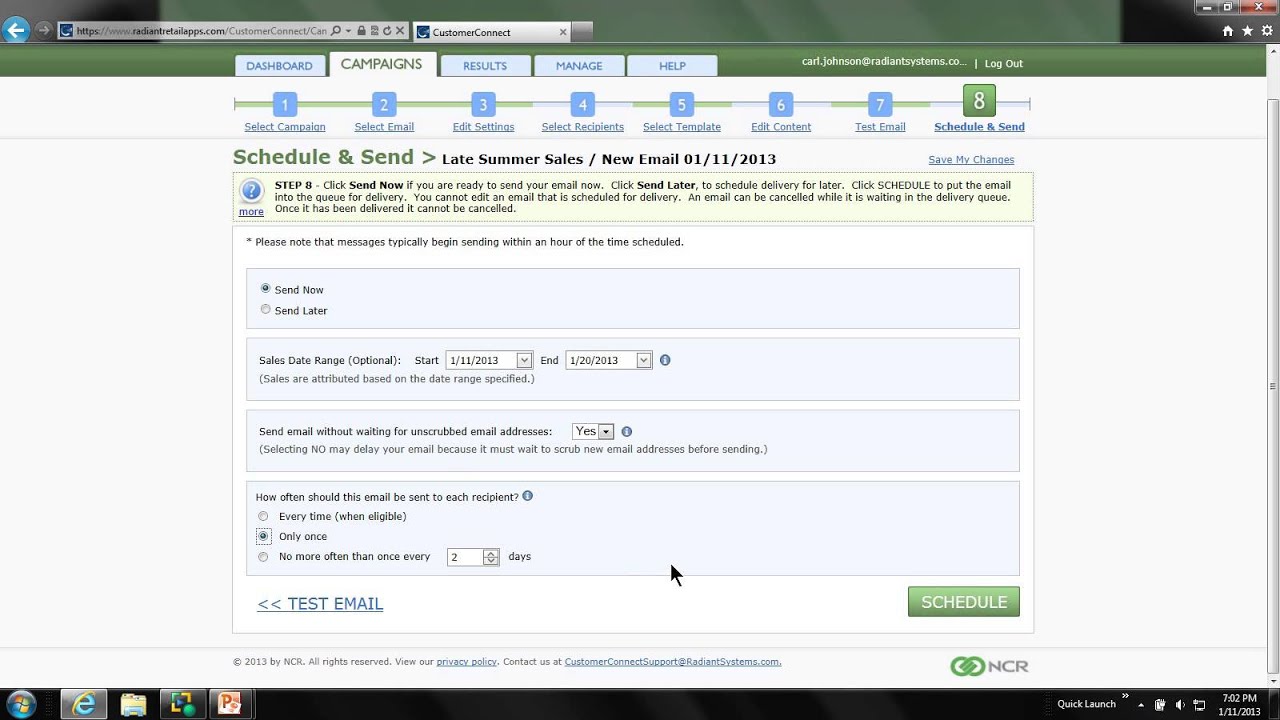Click step 8 Schedule & Send number icon
Screen dimensions: 1280x720
(979, 101)
